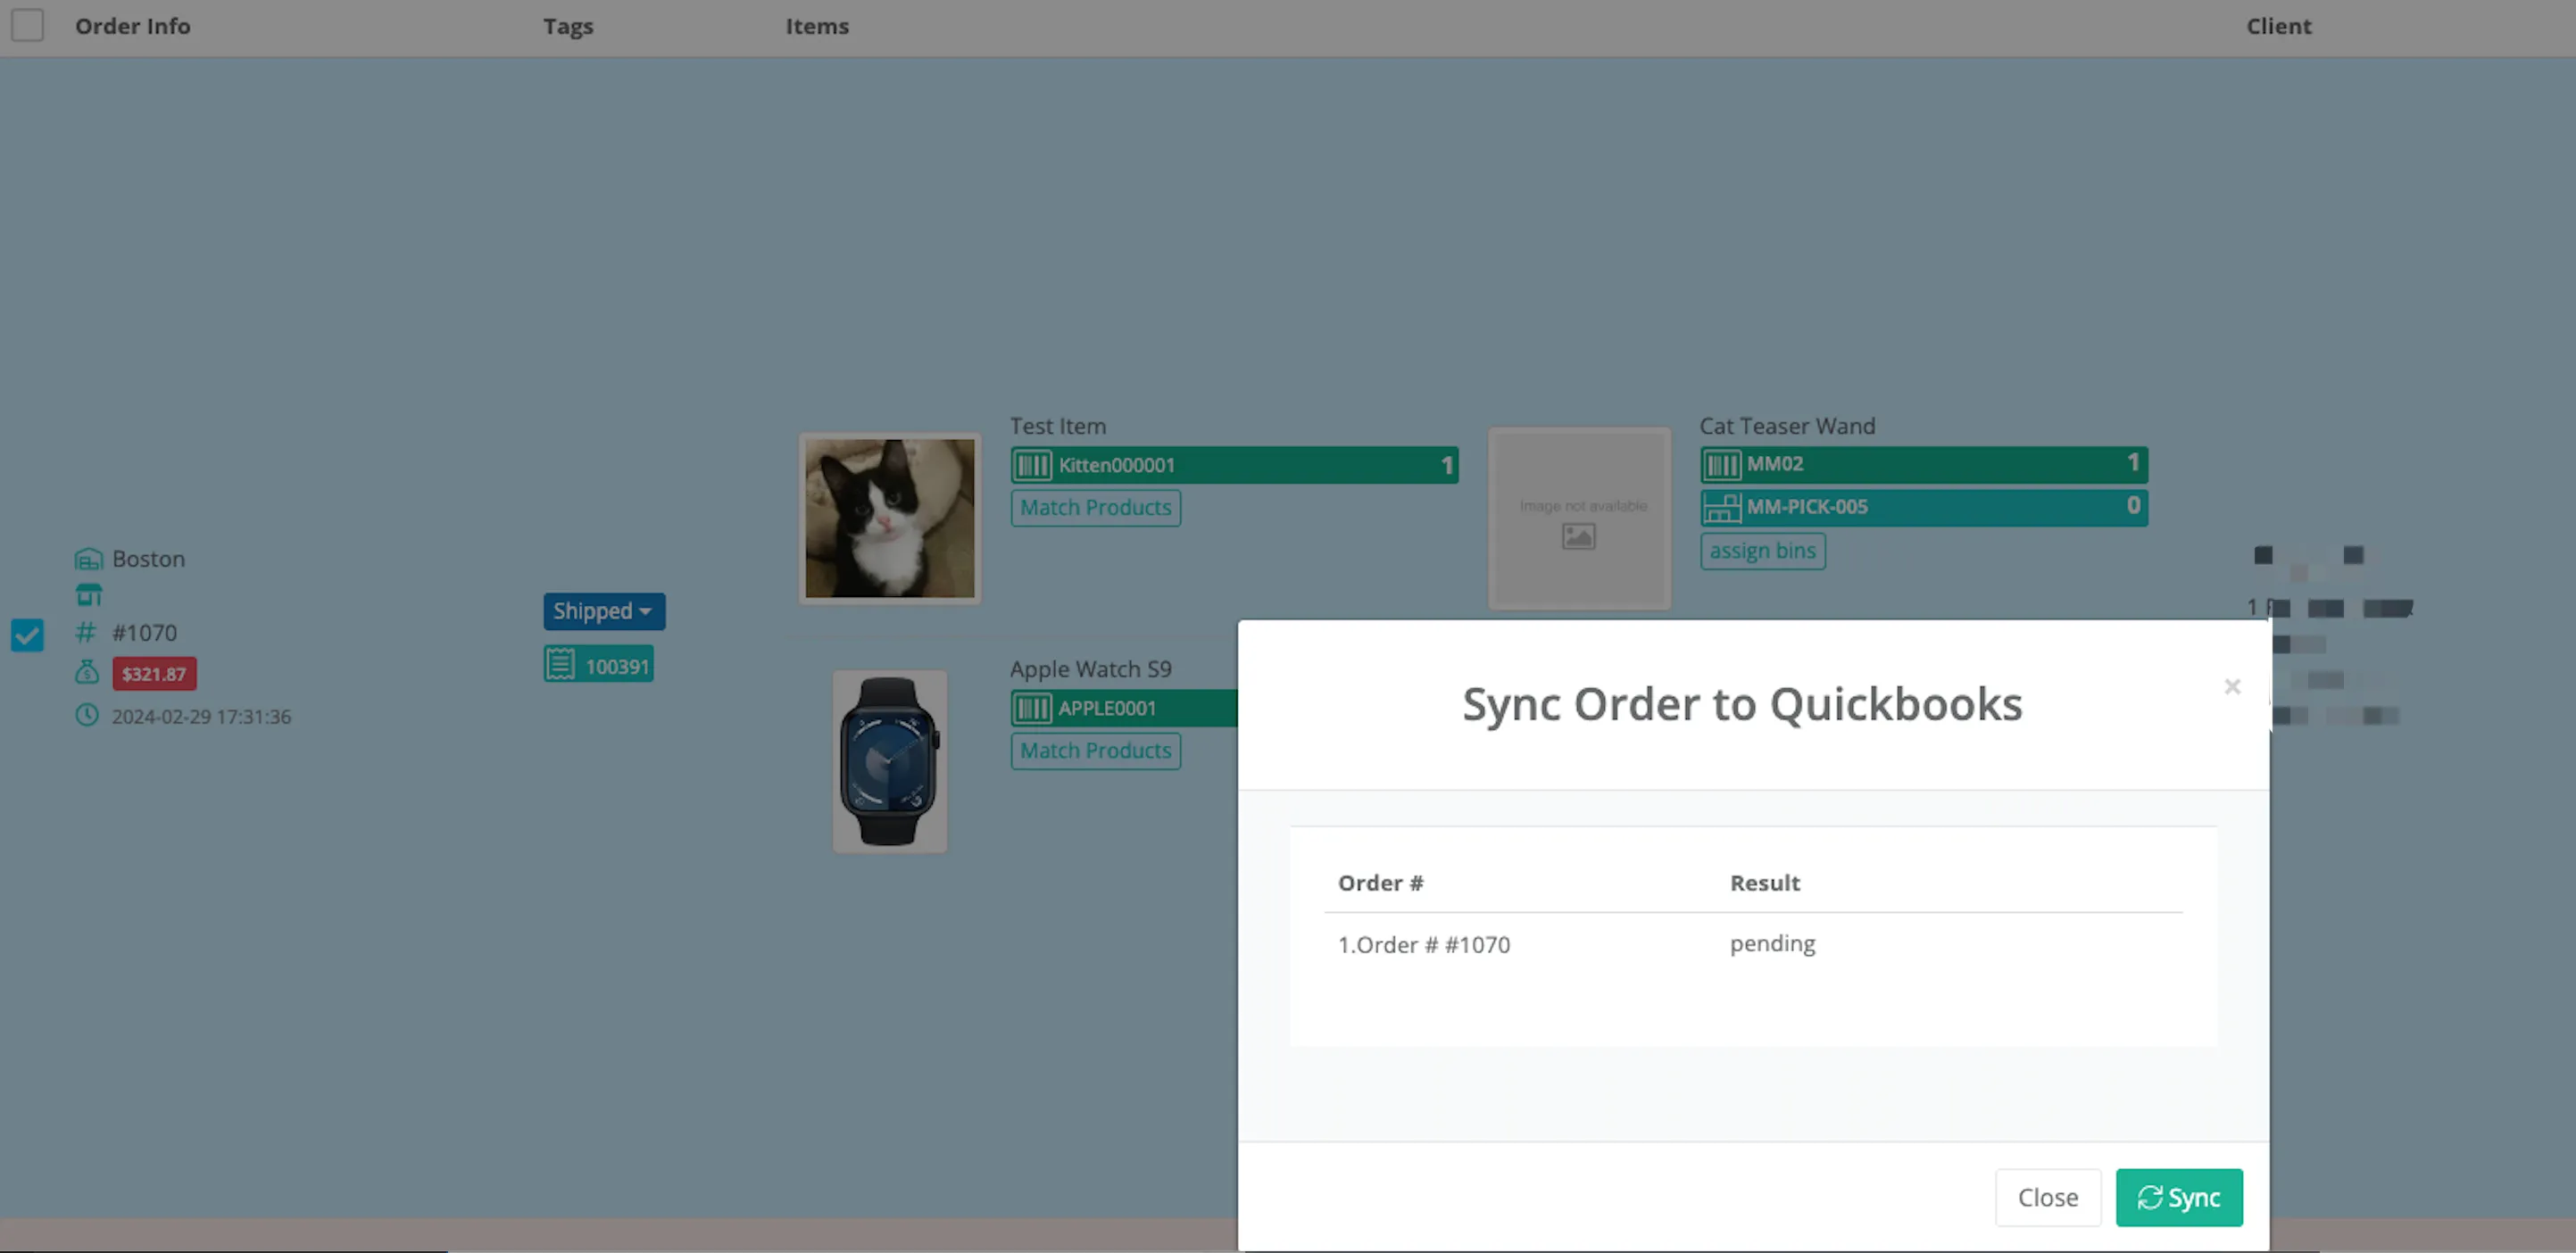This screenshot has height=1253, width=2576.
Task: Click the barcode icon for MM02
Action: [1722, 464]
